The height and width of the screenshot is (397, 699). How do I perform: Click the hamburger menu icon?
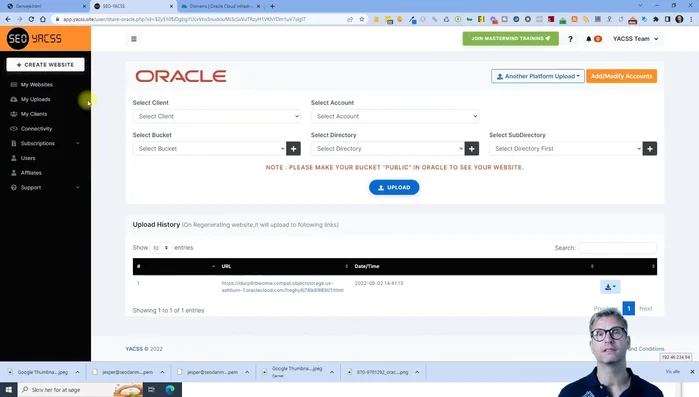coord(134,39)
